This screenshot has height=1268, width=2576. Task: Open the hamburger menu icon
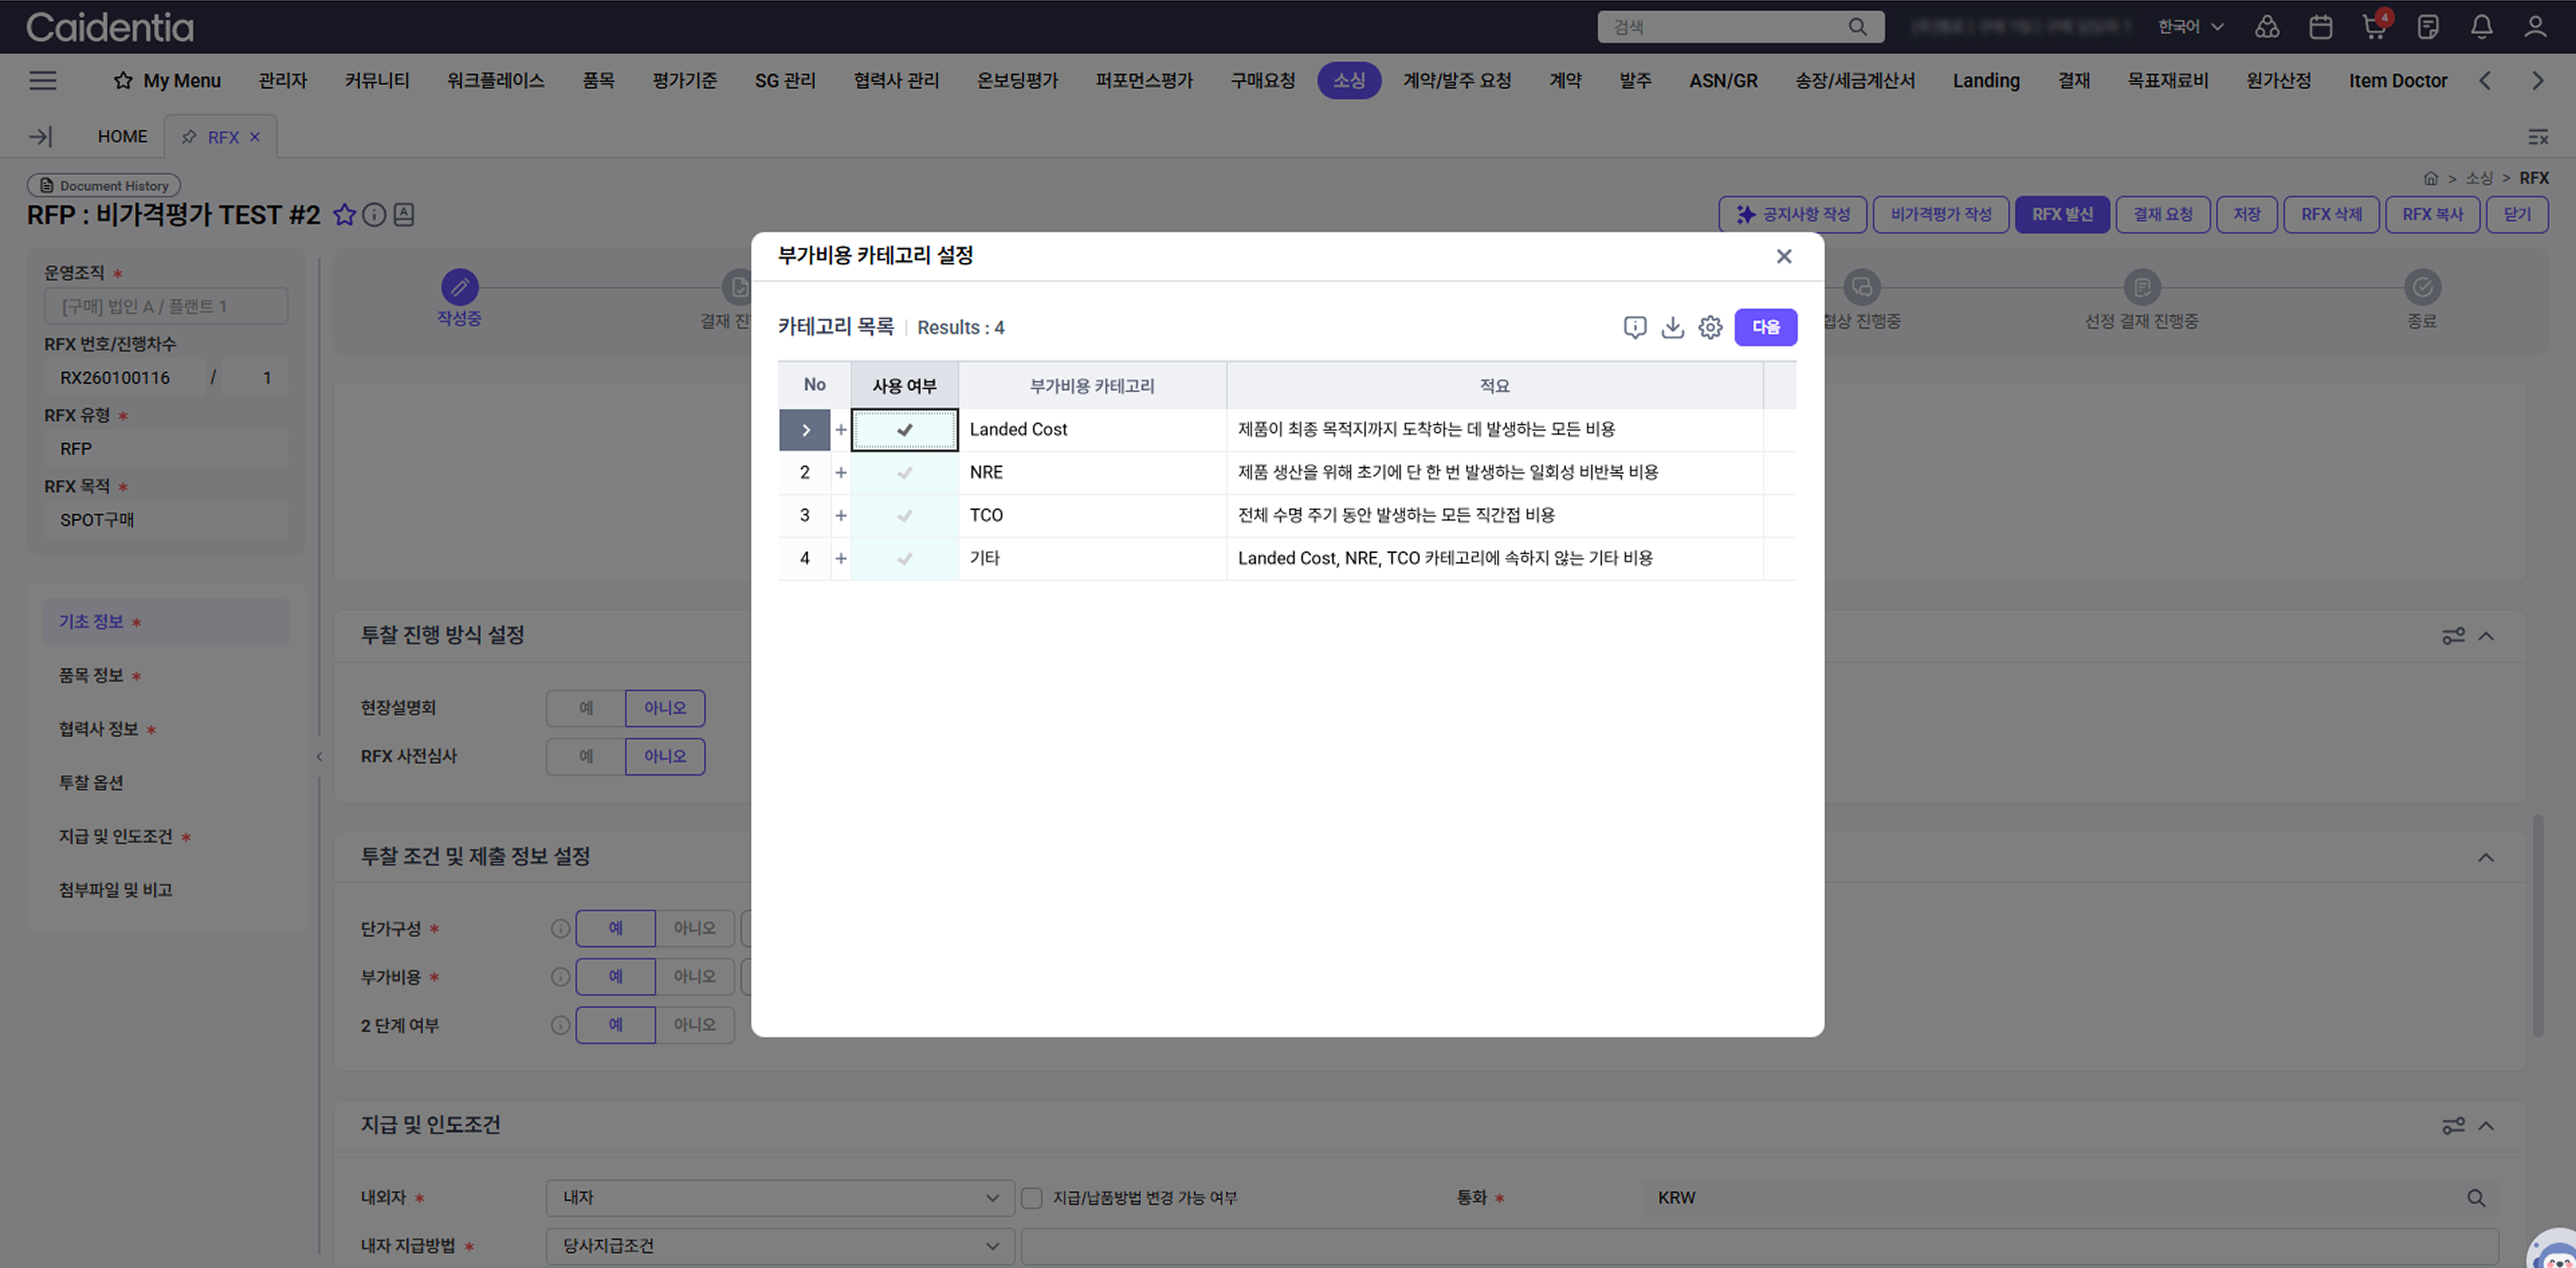pyautogui.click(x=42, y=81)
